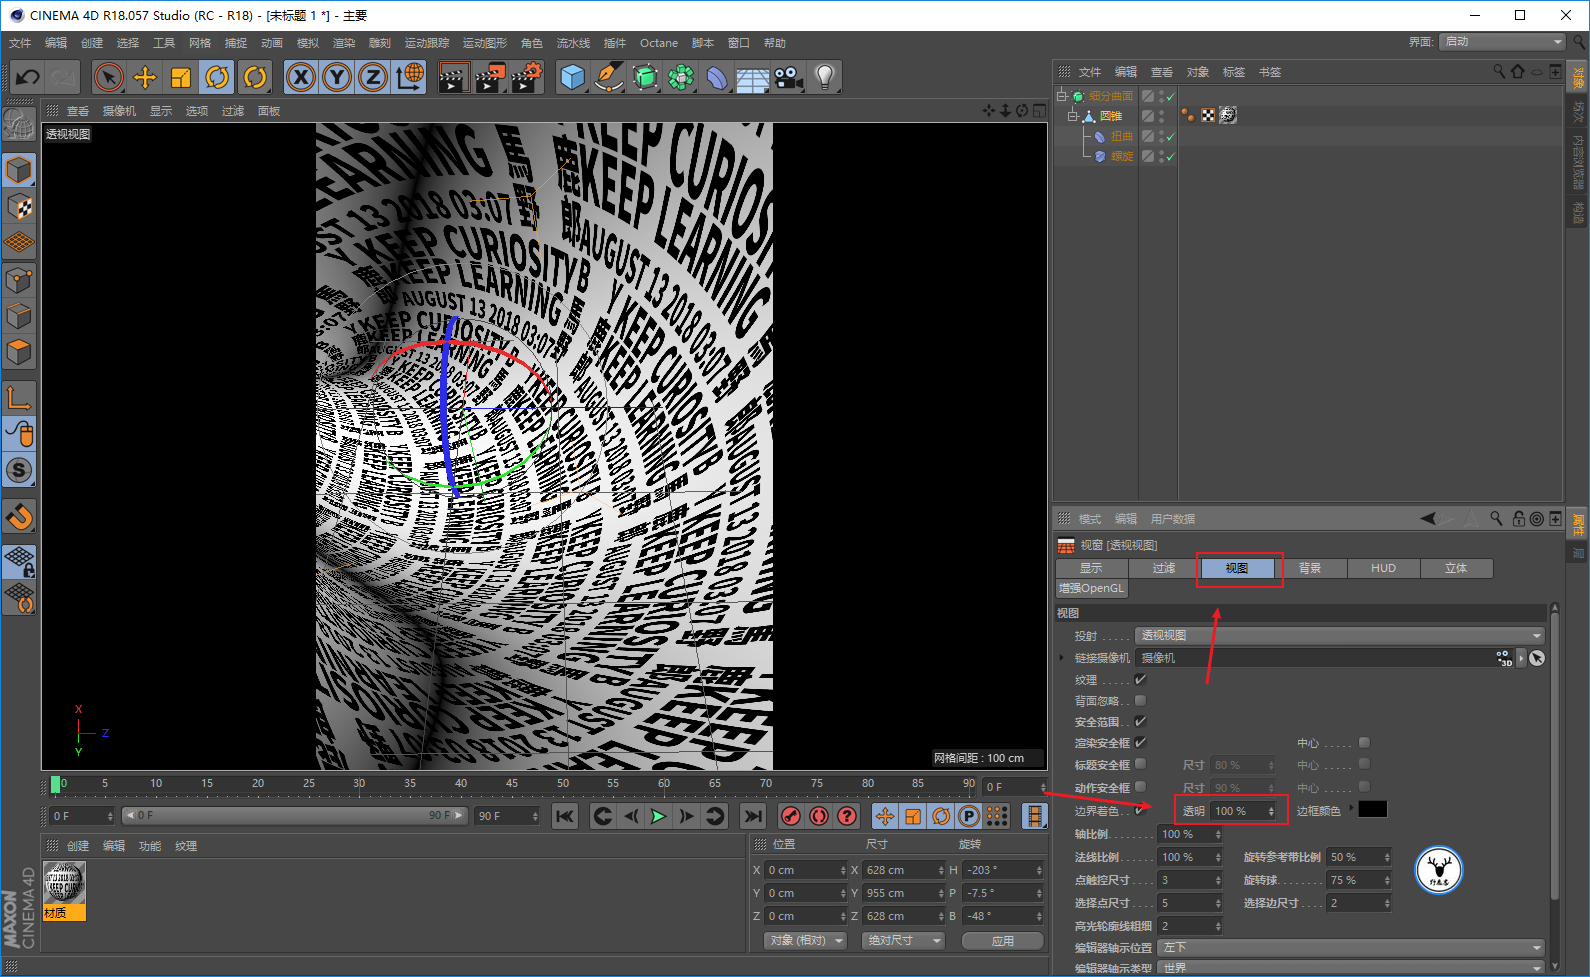This screenshot has height=977, width=1590.
Task: Open the subdivision surface generator icon
Action: point(645,77)
